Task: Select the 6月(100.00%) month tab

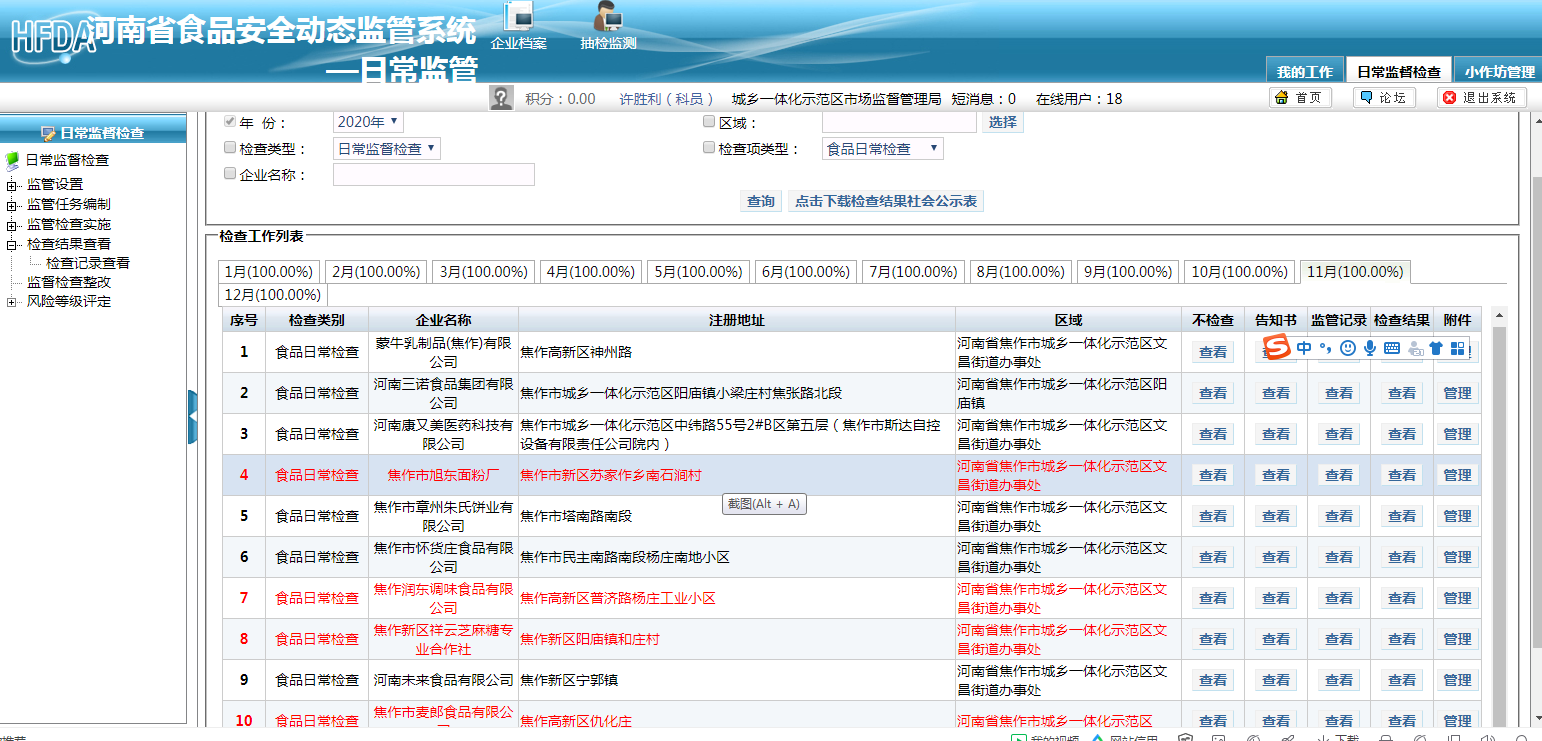Action: point(807,271)
